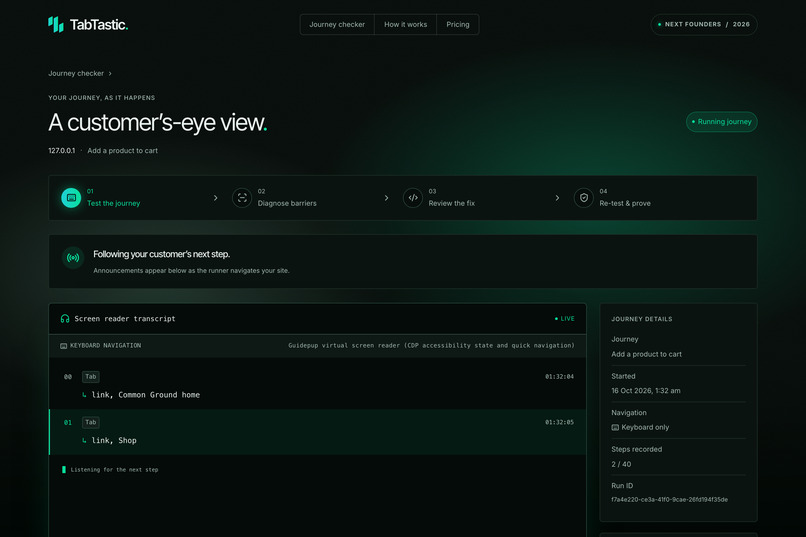Click the 'Following your customer's next step.' heading
Screen dimensions: 806x537
point(161,254)
